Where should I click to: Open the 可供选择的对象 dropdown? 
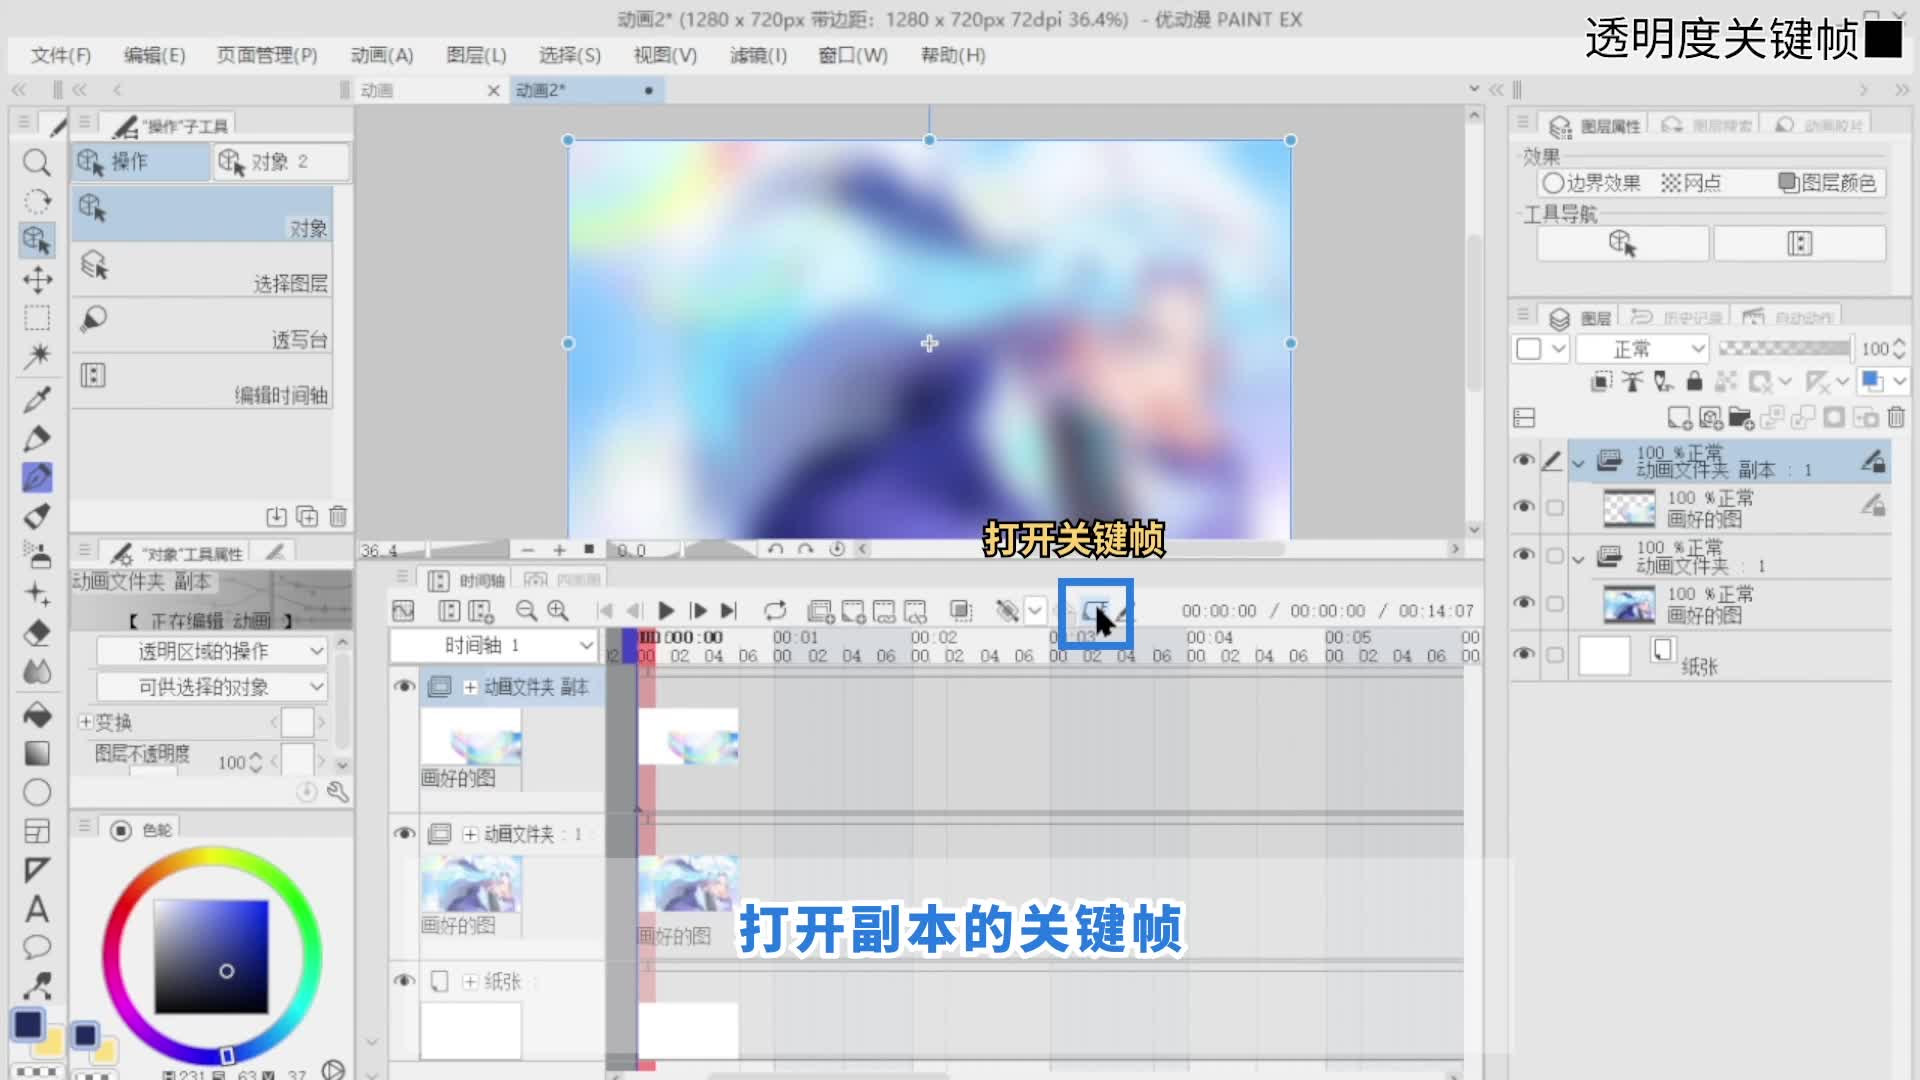coord(211,687)
